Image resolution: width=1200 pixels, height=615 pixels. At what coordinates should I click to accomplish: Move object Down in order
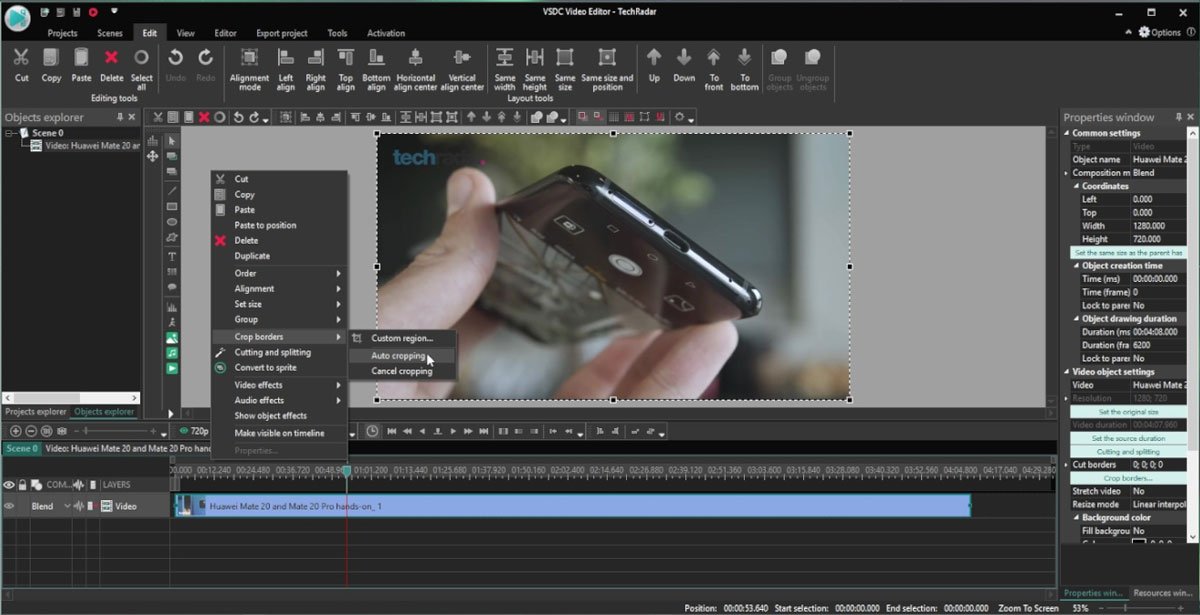[684, 58]
